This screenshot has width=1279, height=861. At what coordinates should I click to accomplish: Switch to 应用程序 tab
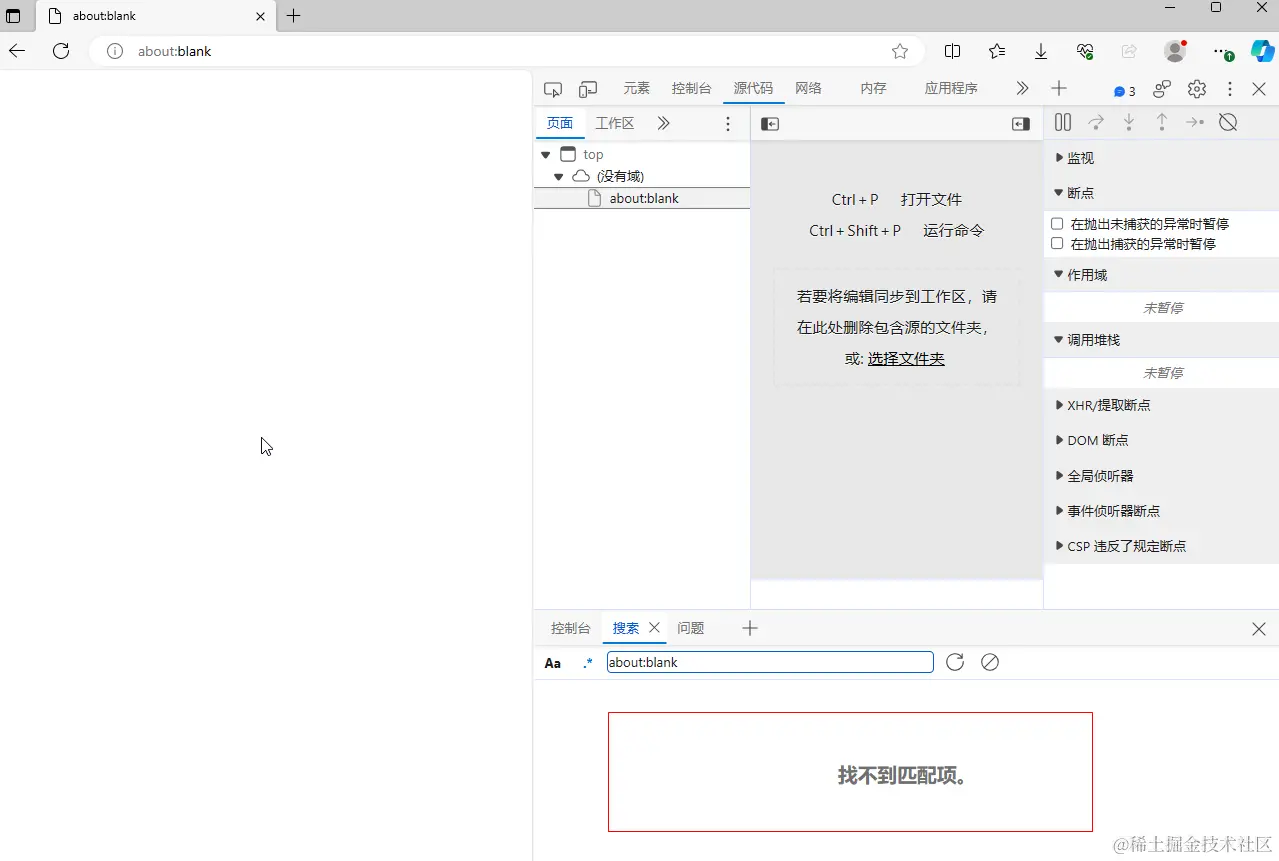[951, 88]
